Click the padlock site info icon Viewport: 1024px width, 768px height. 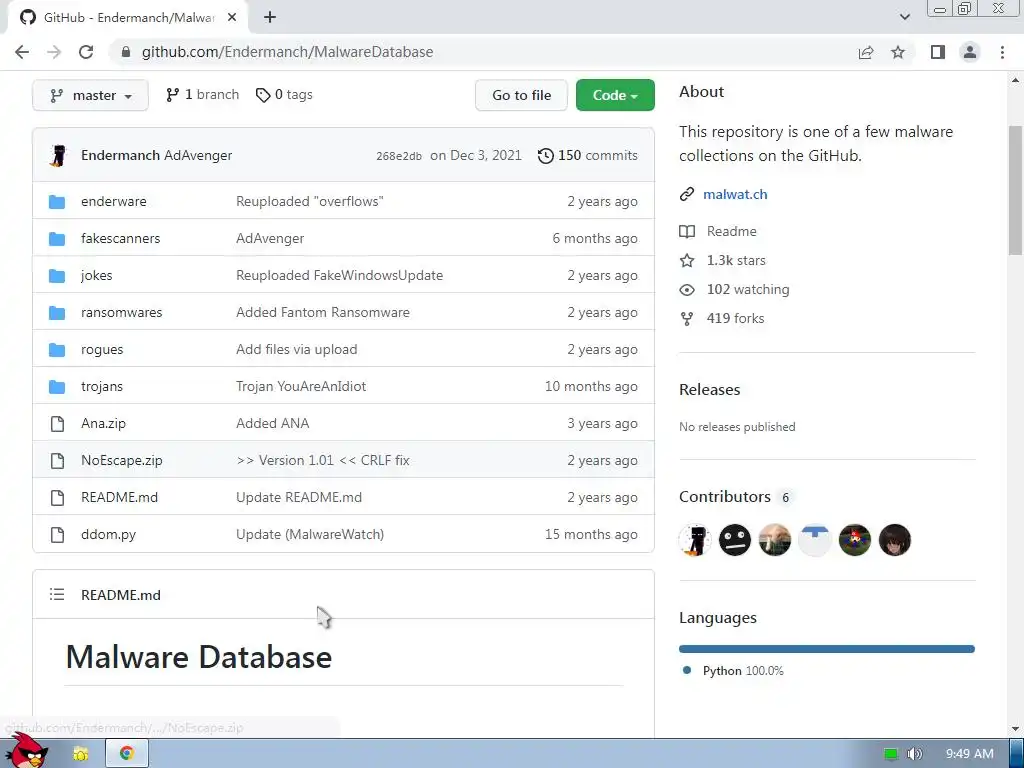tap(126, 52)
